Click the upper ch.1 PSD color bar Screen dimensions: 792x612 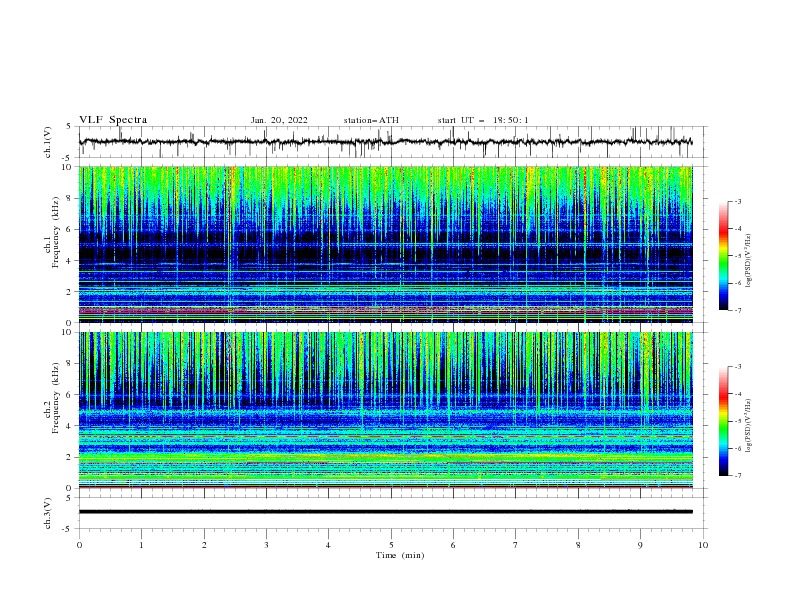(724, 256)
